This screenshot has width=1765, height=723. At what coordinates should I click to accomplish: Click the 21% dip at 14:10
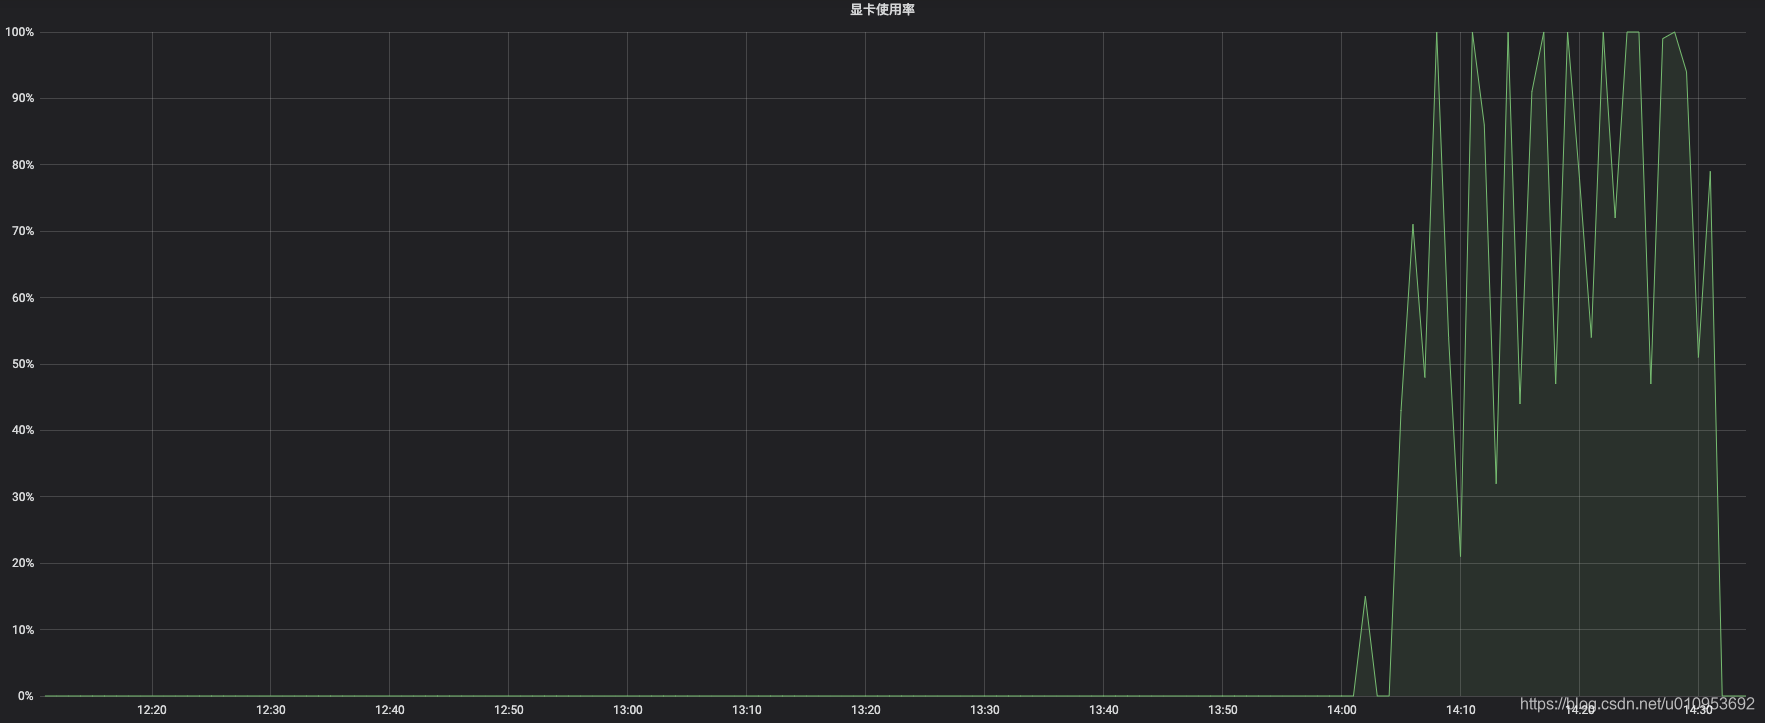pos(1460,557)
